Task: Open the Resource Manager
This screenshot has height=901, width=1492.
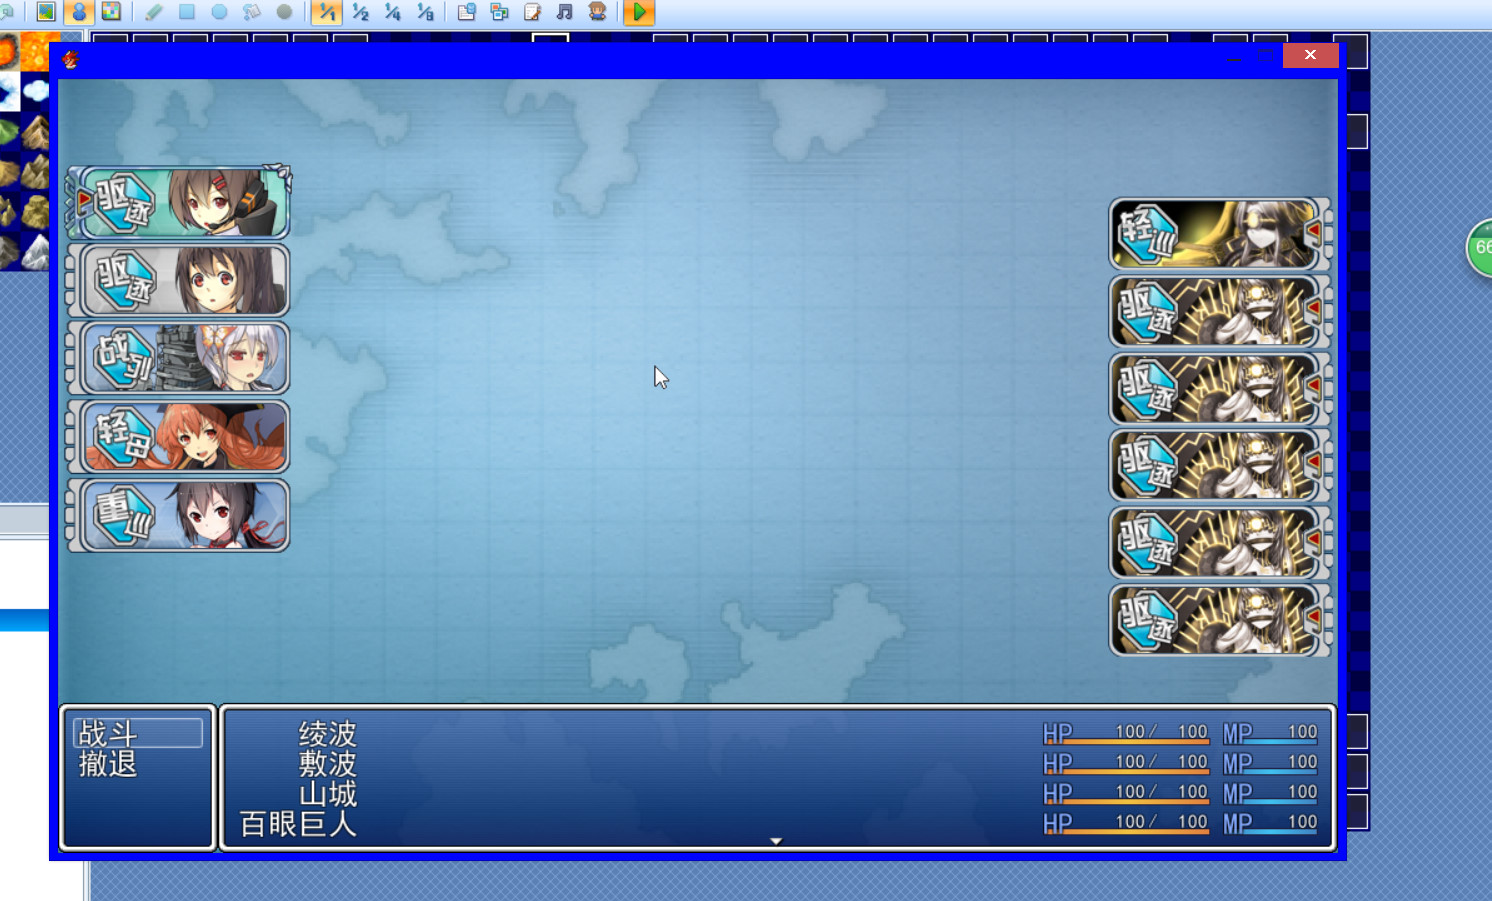Action: (500, 12)
